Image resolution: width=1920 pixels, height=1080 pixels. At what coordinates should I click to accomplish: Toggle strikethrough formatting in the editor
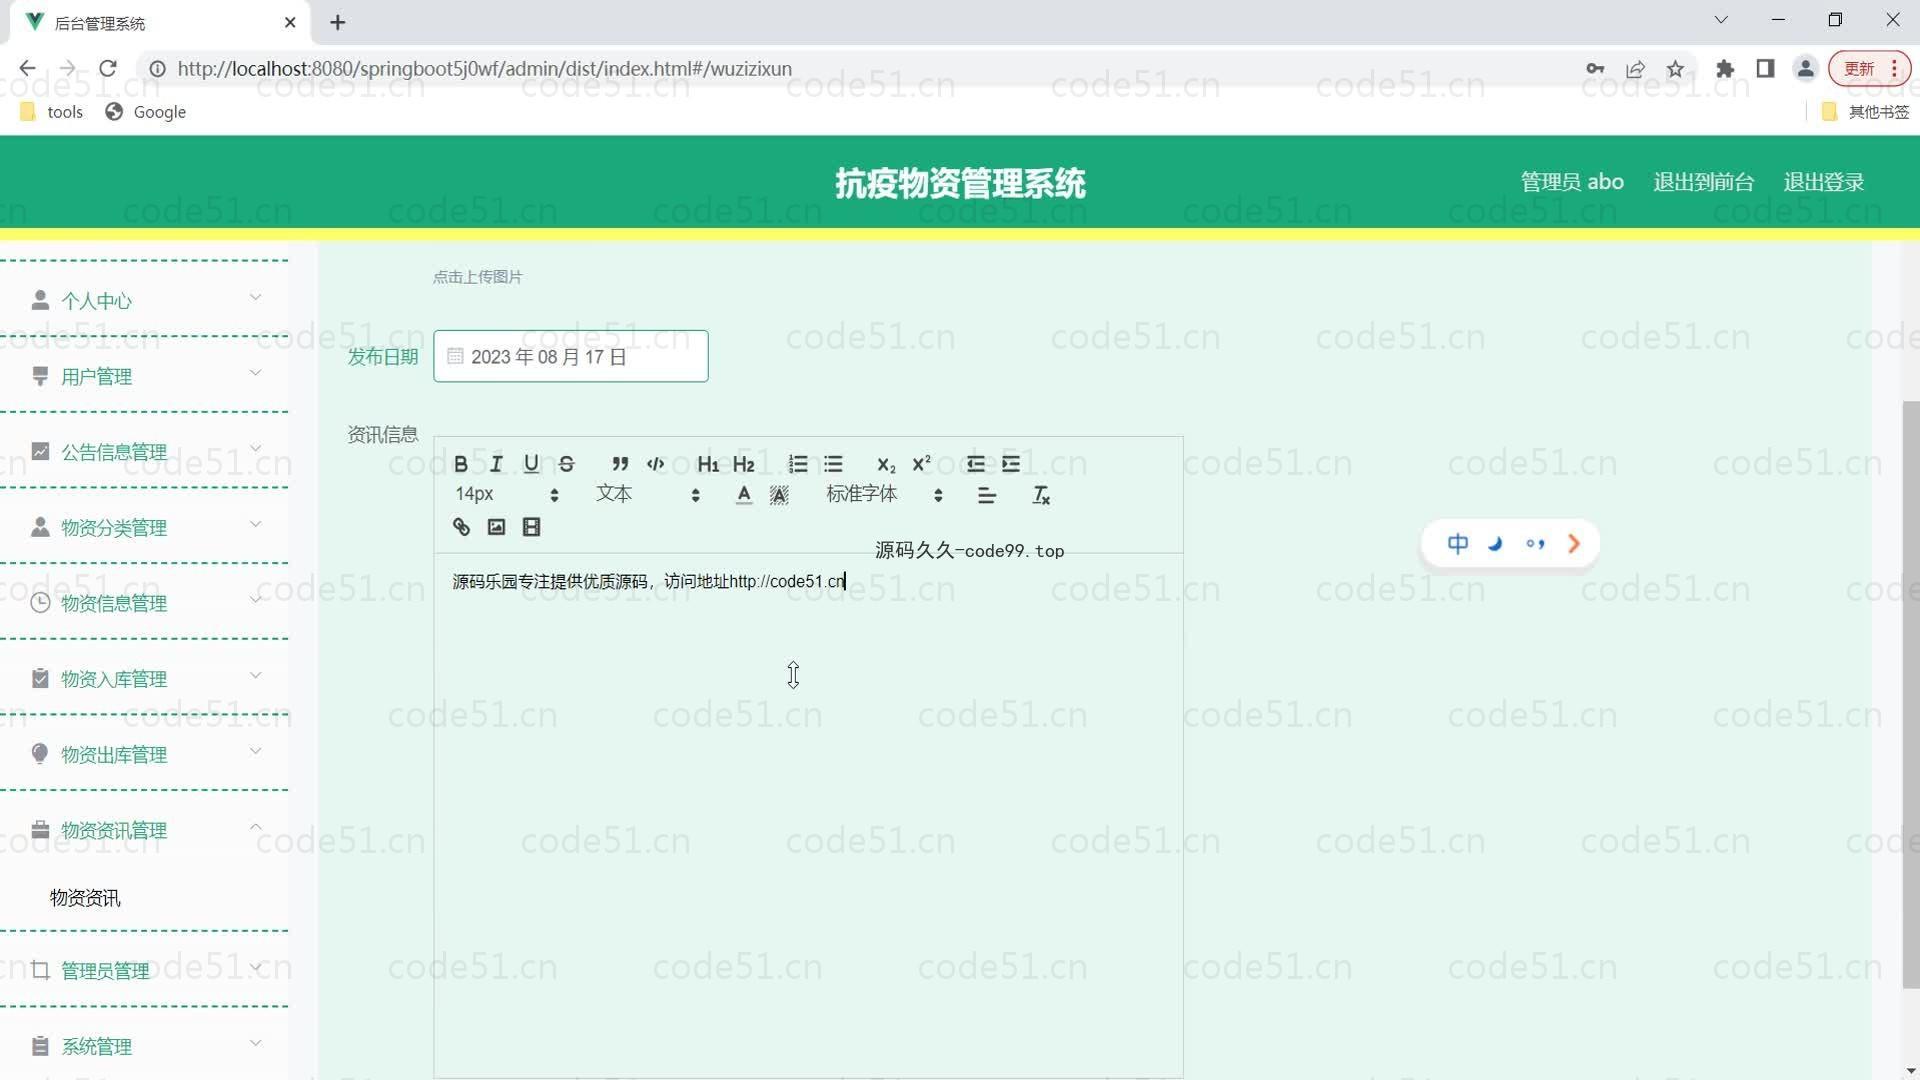pos(567,464)
